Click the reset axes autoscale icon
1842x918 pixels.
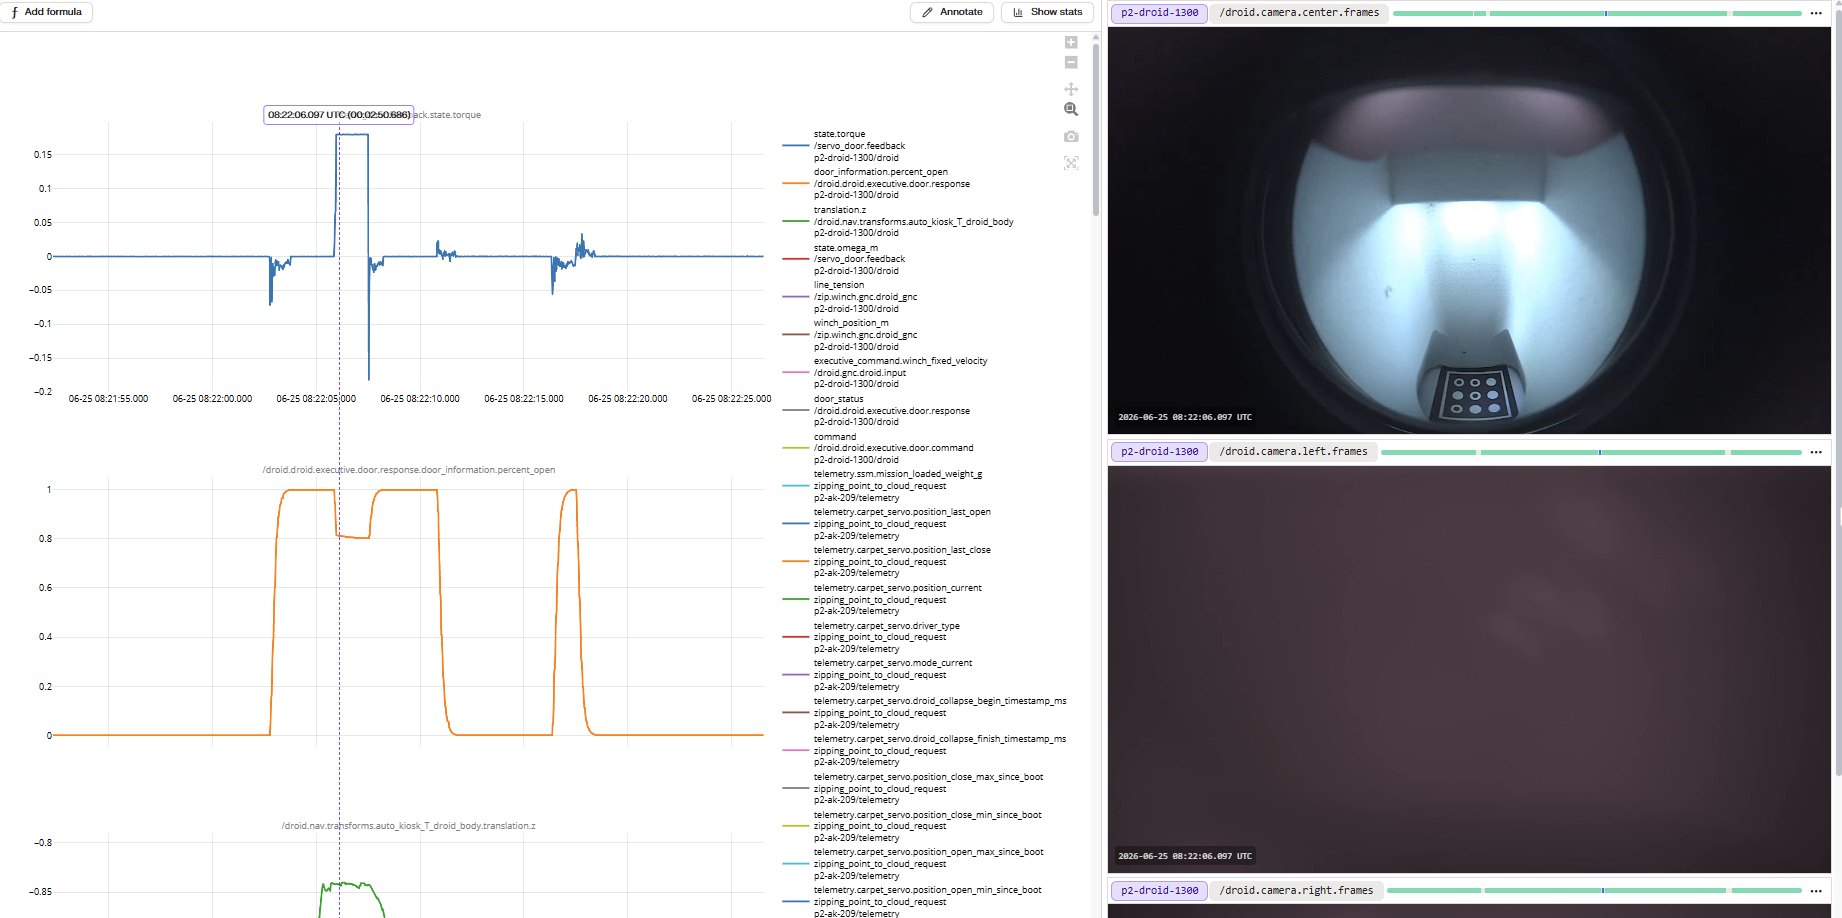1071,163
